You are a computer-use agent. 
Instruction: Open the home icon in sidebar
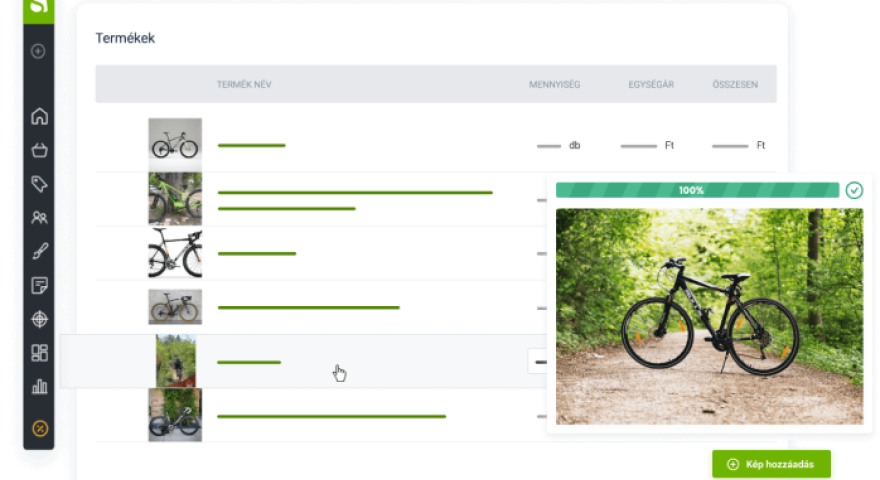tap(39, 116)
